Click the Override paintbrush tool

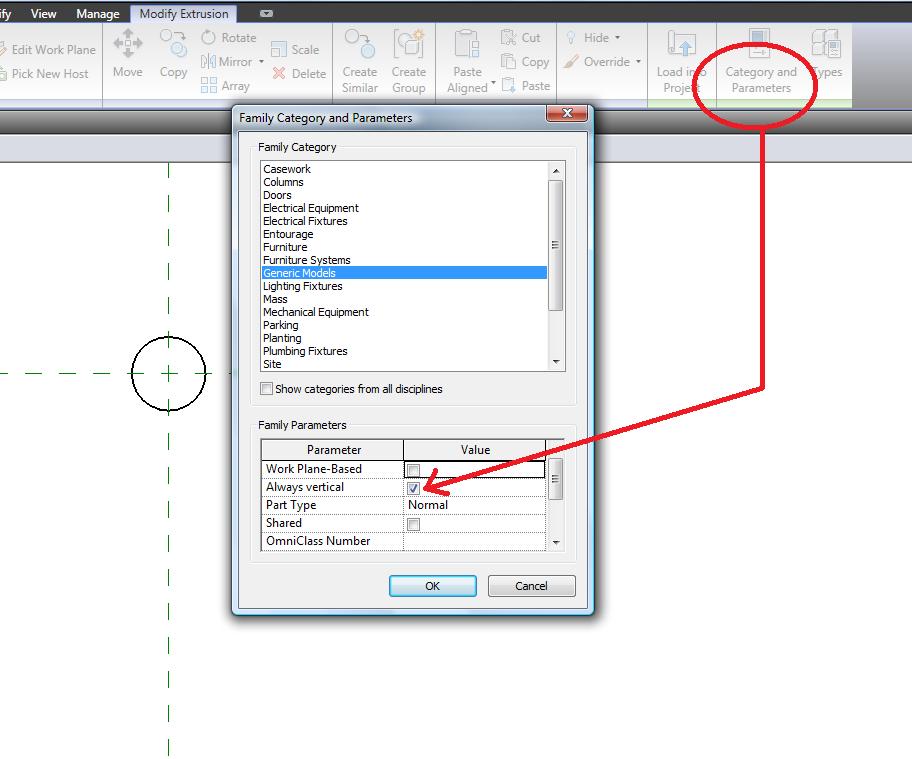[597, 62]
